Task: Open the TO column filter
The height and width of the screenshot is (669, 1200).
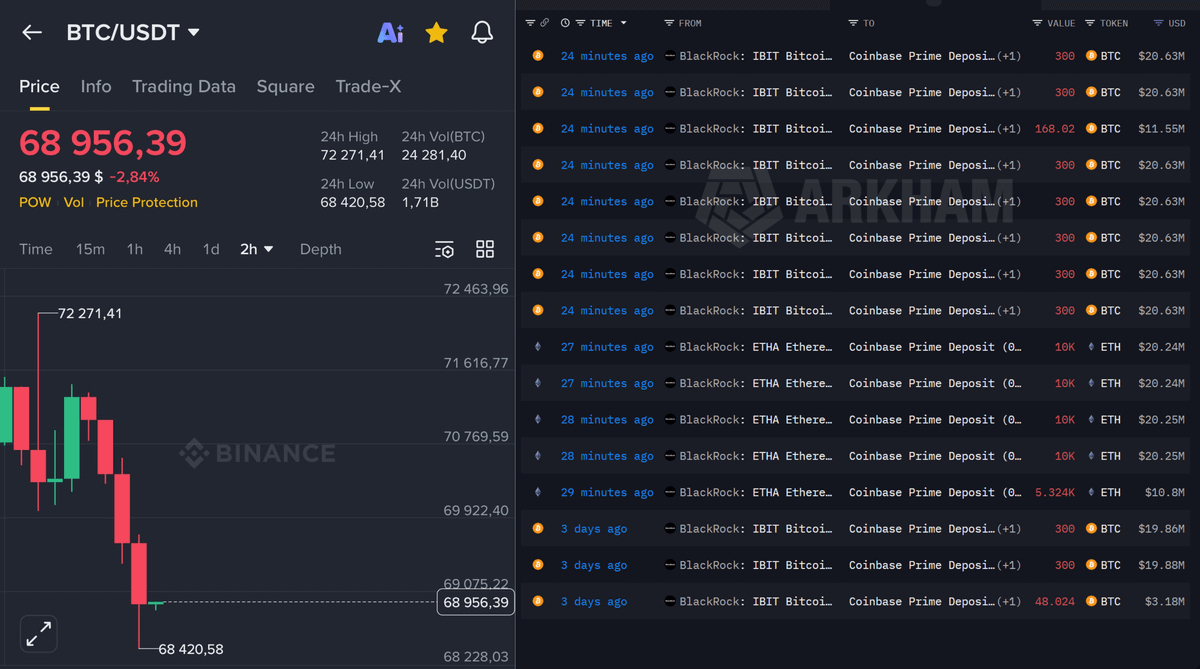Action: point(853,23)
